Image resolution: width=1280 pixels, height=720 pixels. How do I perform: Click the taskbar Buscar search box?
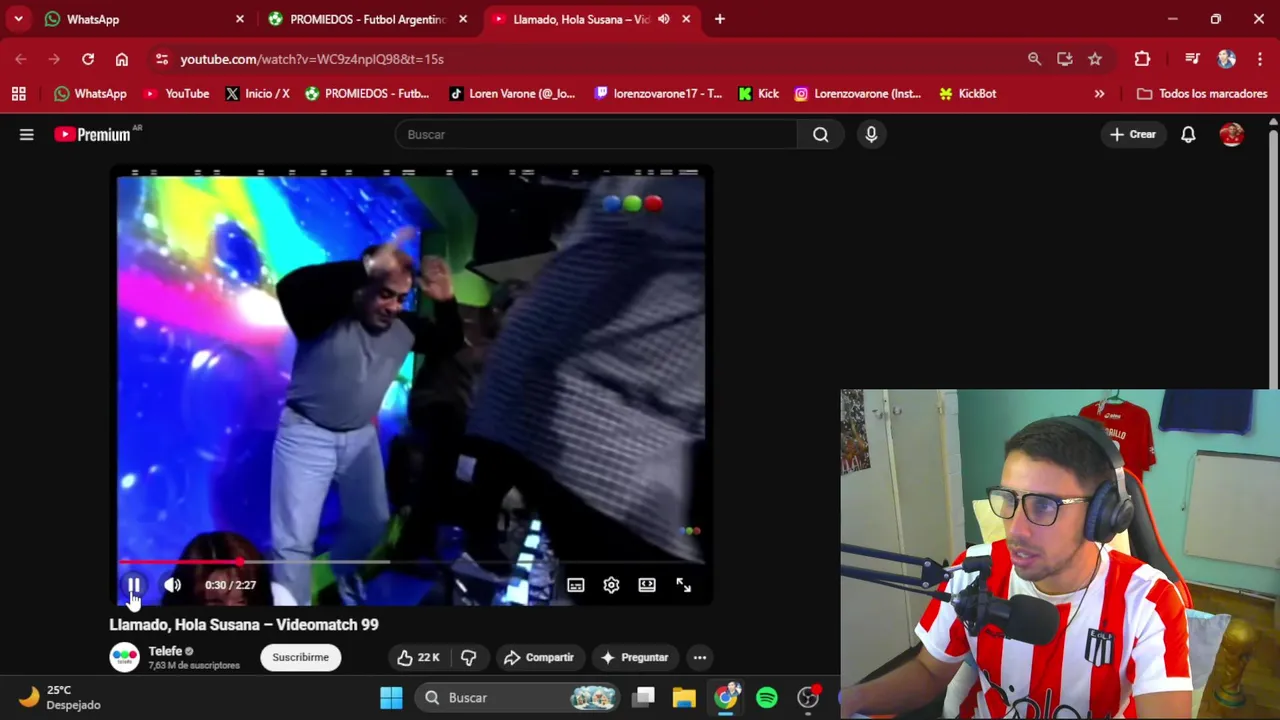[x=518, y=697]
